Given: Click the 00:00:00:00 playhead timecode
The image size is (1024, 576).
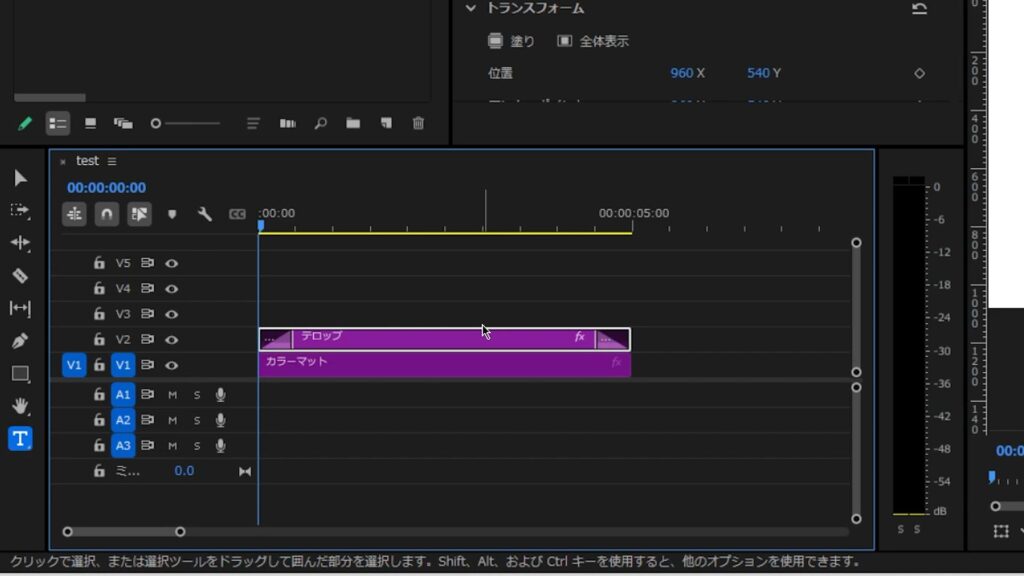Looking at the screenshot, I should 106,187.
